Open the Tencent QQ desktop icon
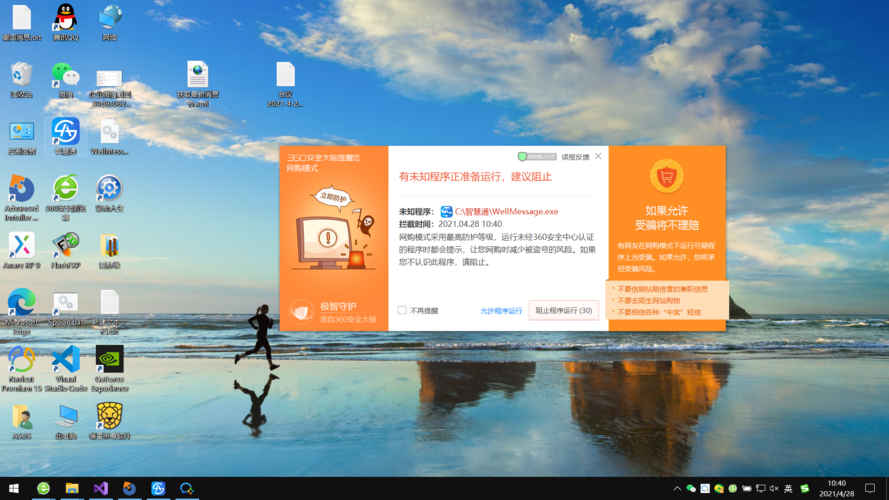 [66, 18]
